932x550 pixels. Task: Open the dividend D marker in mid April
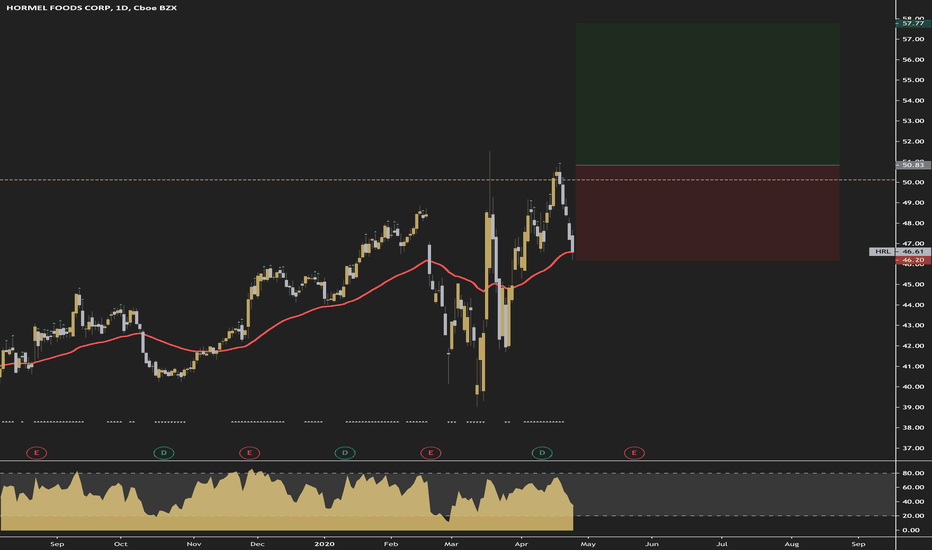tap(541, 453)
